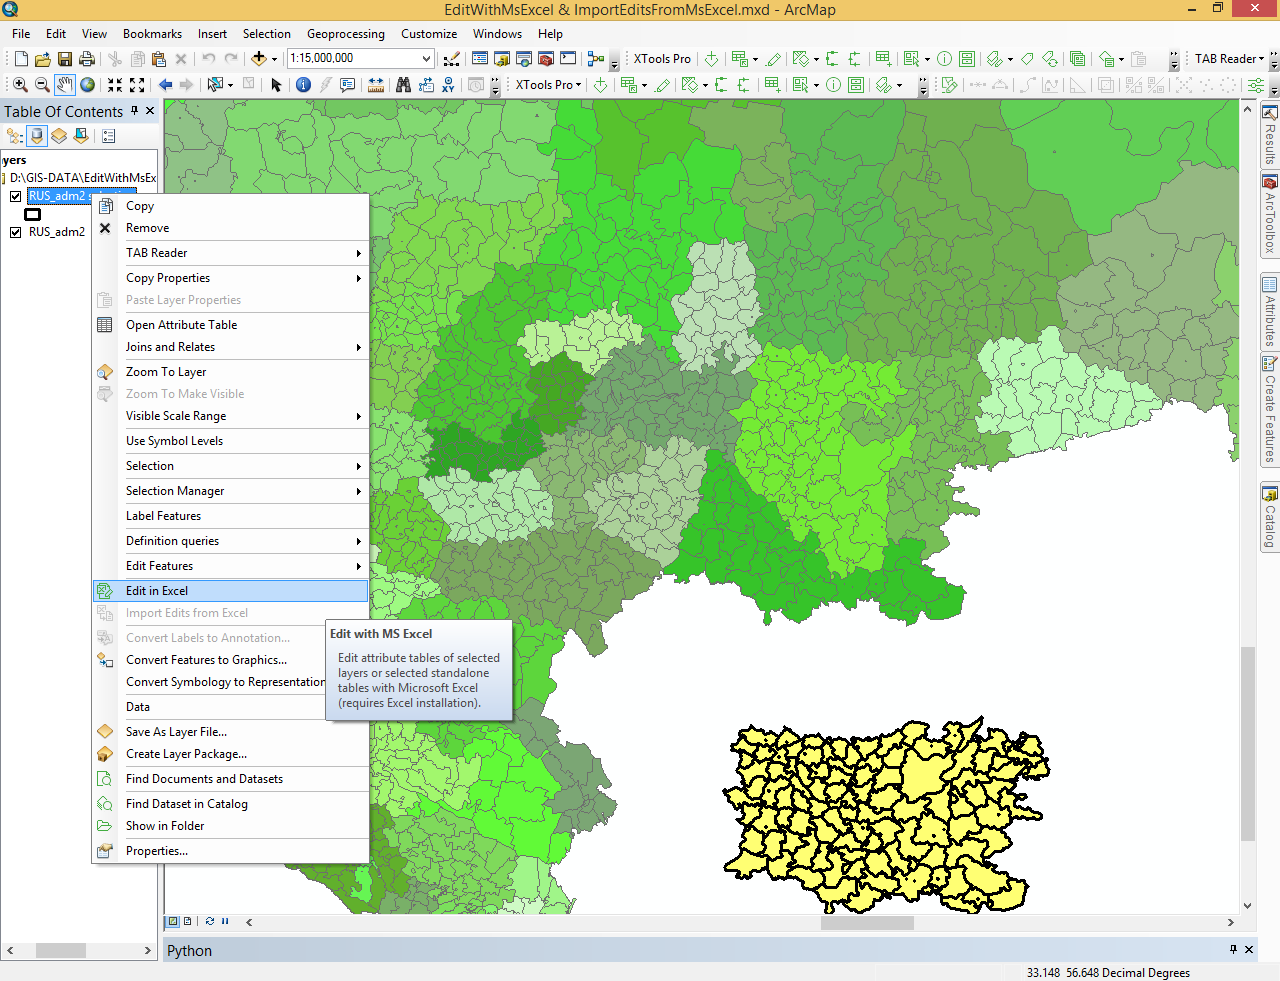Toggle visibility of the RUS_adm2 layer
This screenshot has height=981, width=1280.
tap(15, 232)
